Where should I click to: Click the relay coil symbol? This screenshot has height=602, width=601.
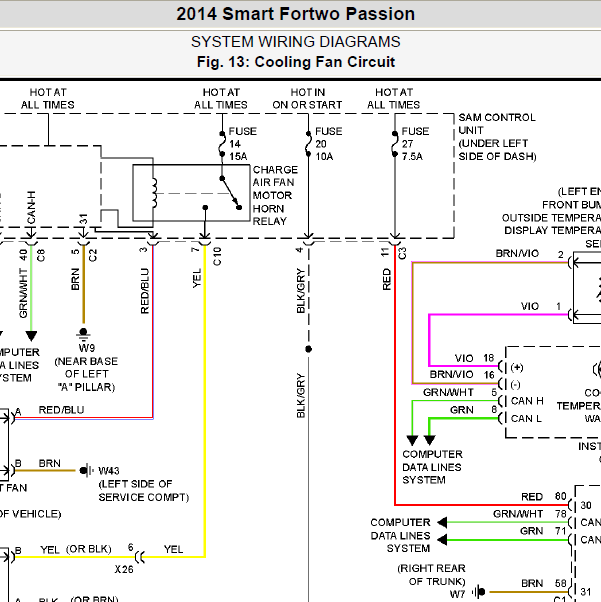click(154, 193)
